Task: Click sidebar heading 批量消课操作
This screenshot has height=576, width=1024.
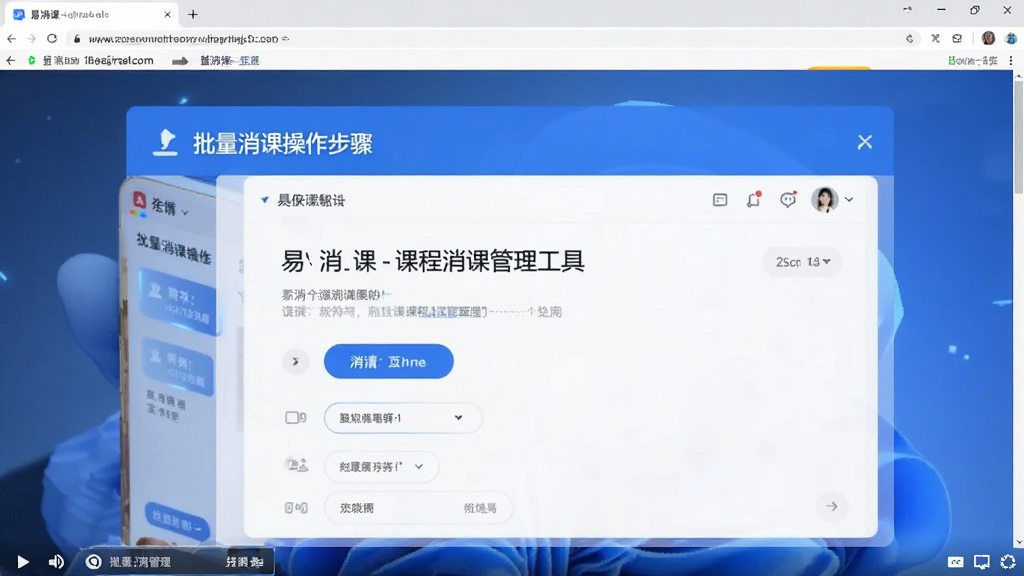Action: click(174, 248)
